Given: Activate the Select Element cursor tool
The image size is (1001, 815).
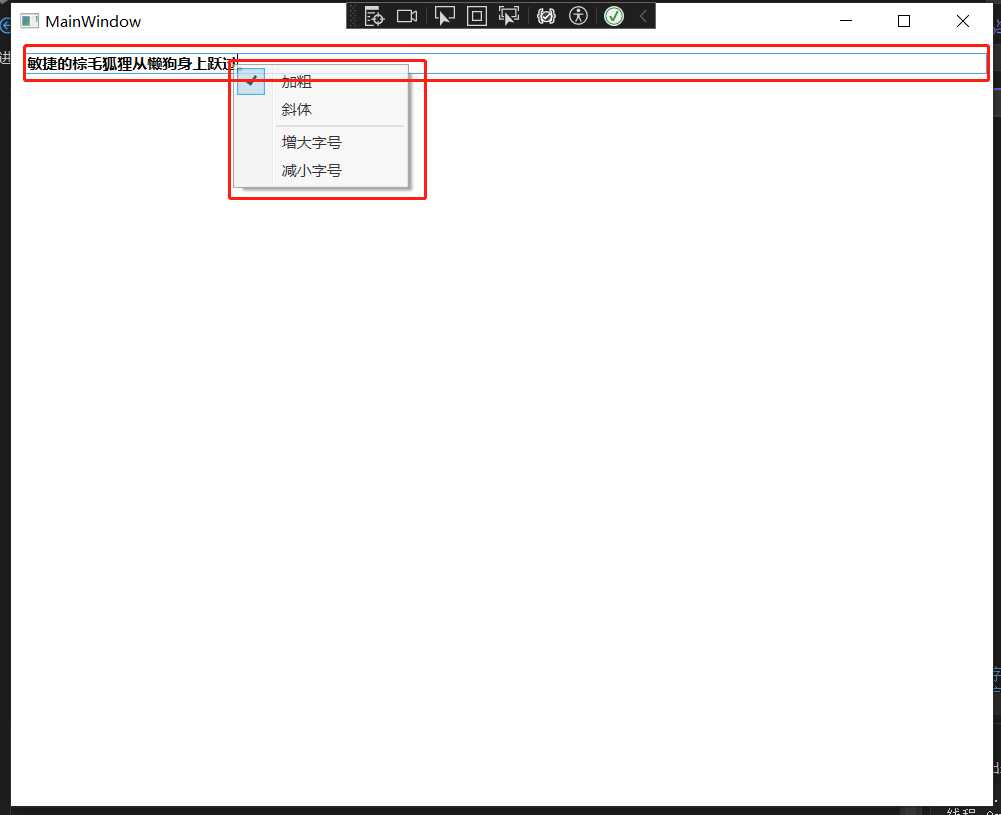Looking at the screenshot, I should [444, 16].
